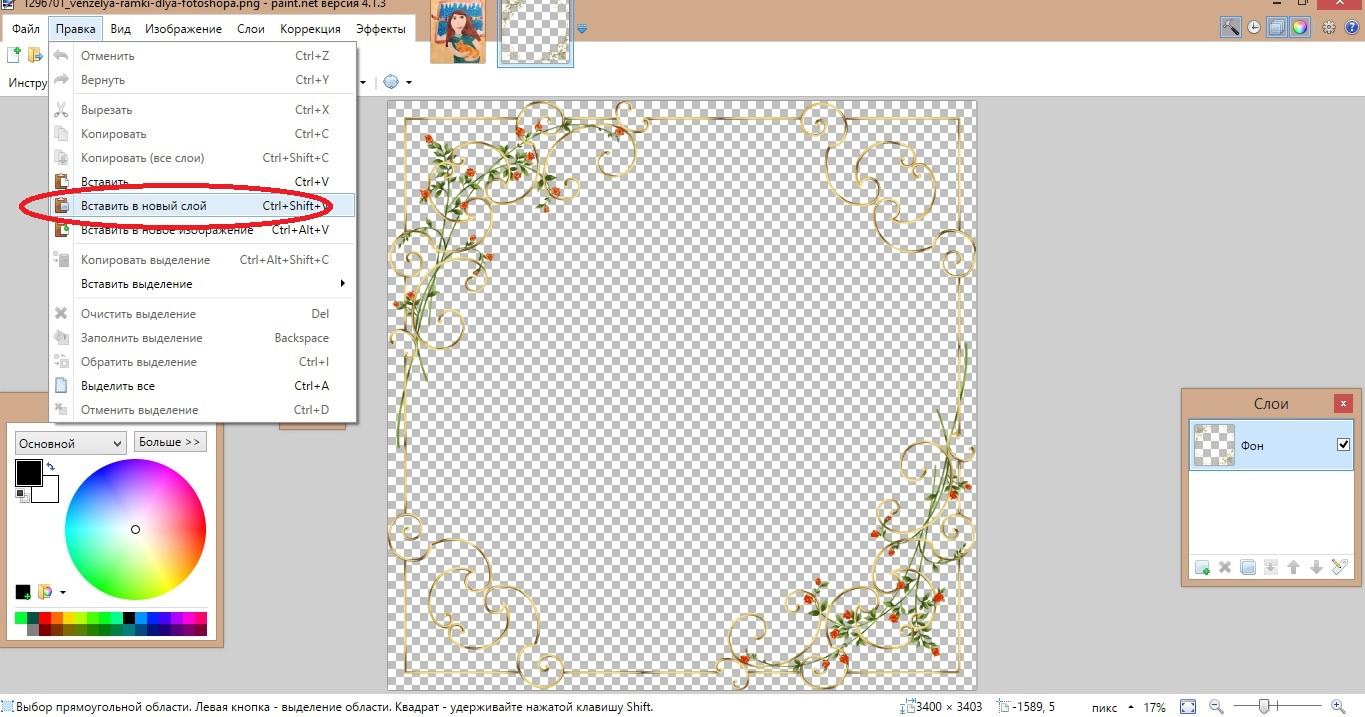Screen dimensions: 1365x717
Task: Select the frame image thumbnail tab
Action: pos(535,33)
